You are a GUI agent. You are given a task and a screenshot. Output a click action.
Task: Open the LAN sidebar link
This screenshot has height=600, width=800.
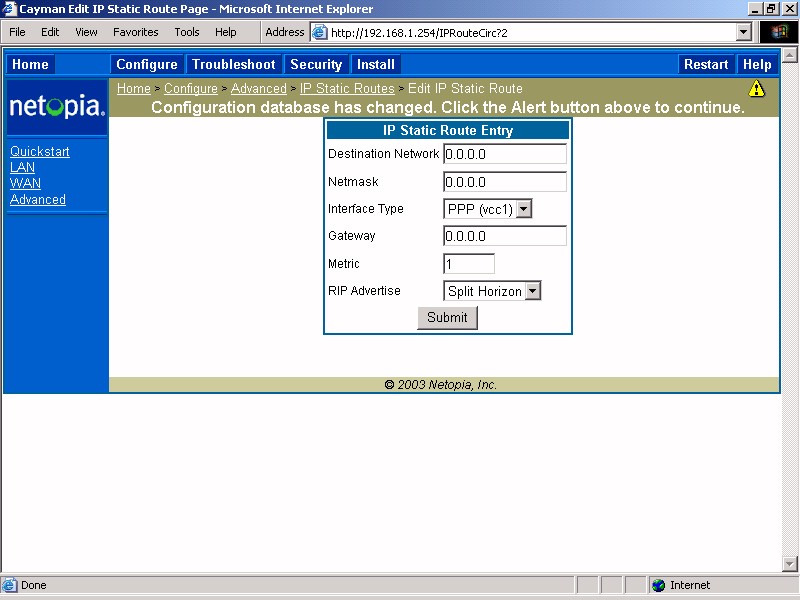click(x=22, y=167)
